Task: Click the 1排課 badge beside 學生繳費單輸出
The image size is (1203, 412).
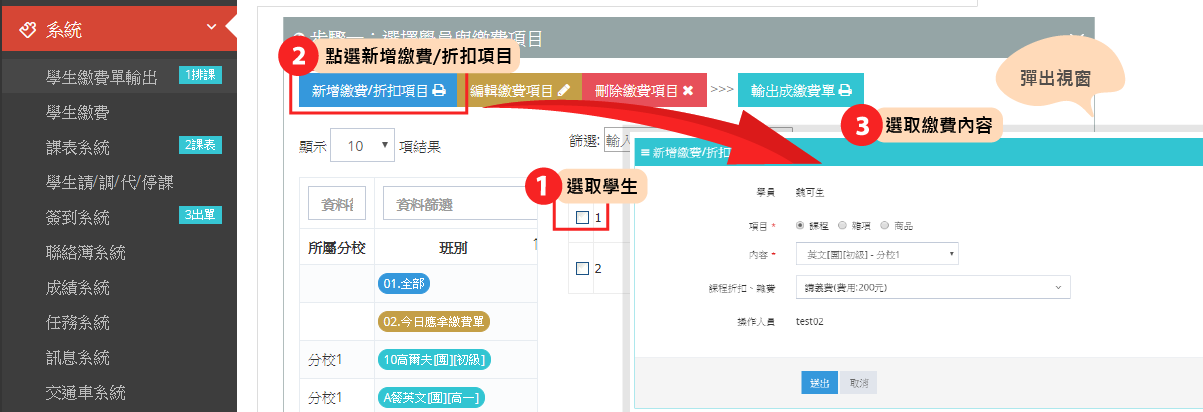Action: click(x=201, y=76)
